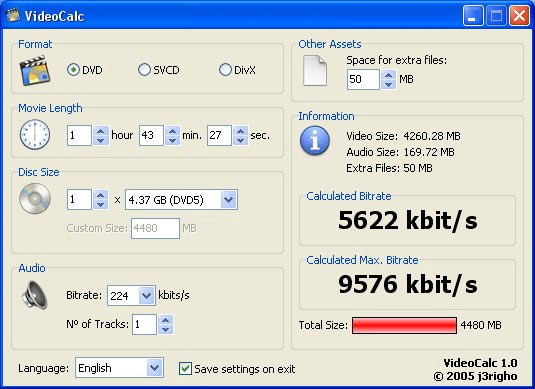This screenshot has height=389, width=535.
Task: Click the clock Movie Length icon
Action: (35, 134)
